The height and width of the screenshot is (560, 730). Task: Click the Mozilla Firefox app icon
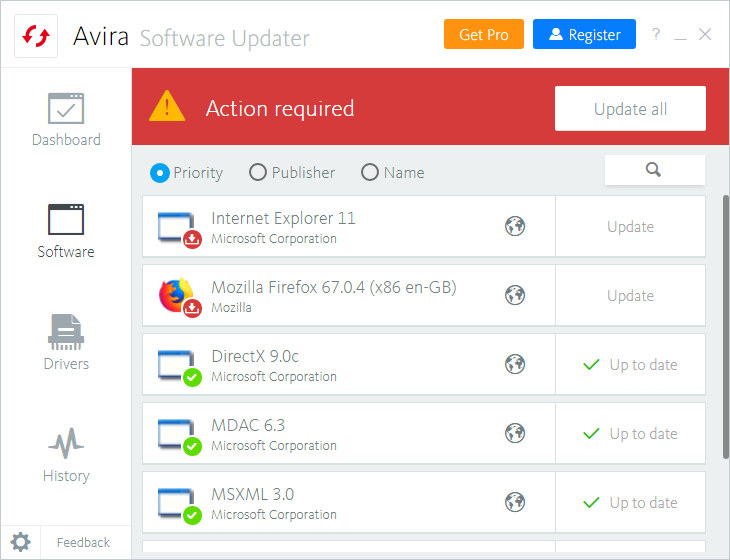point(177,294)
